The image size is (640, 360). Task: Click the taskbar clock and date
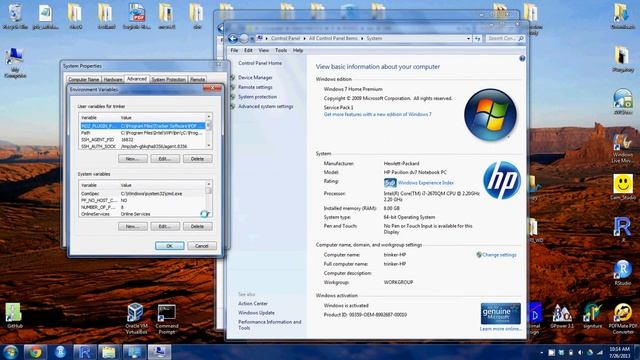click(x=619, y=352)
